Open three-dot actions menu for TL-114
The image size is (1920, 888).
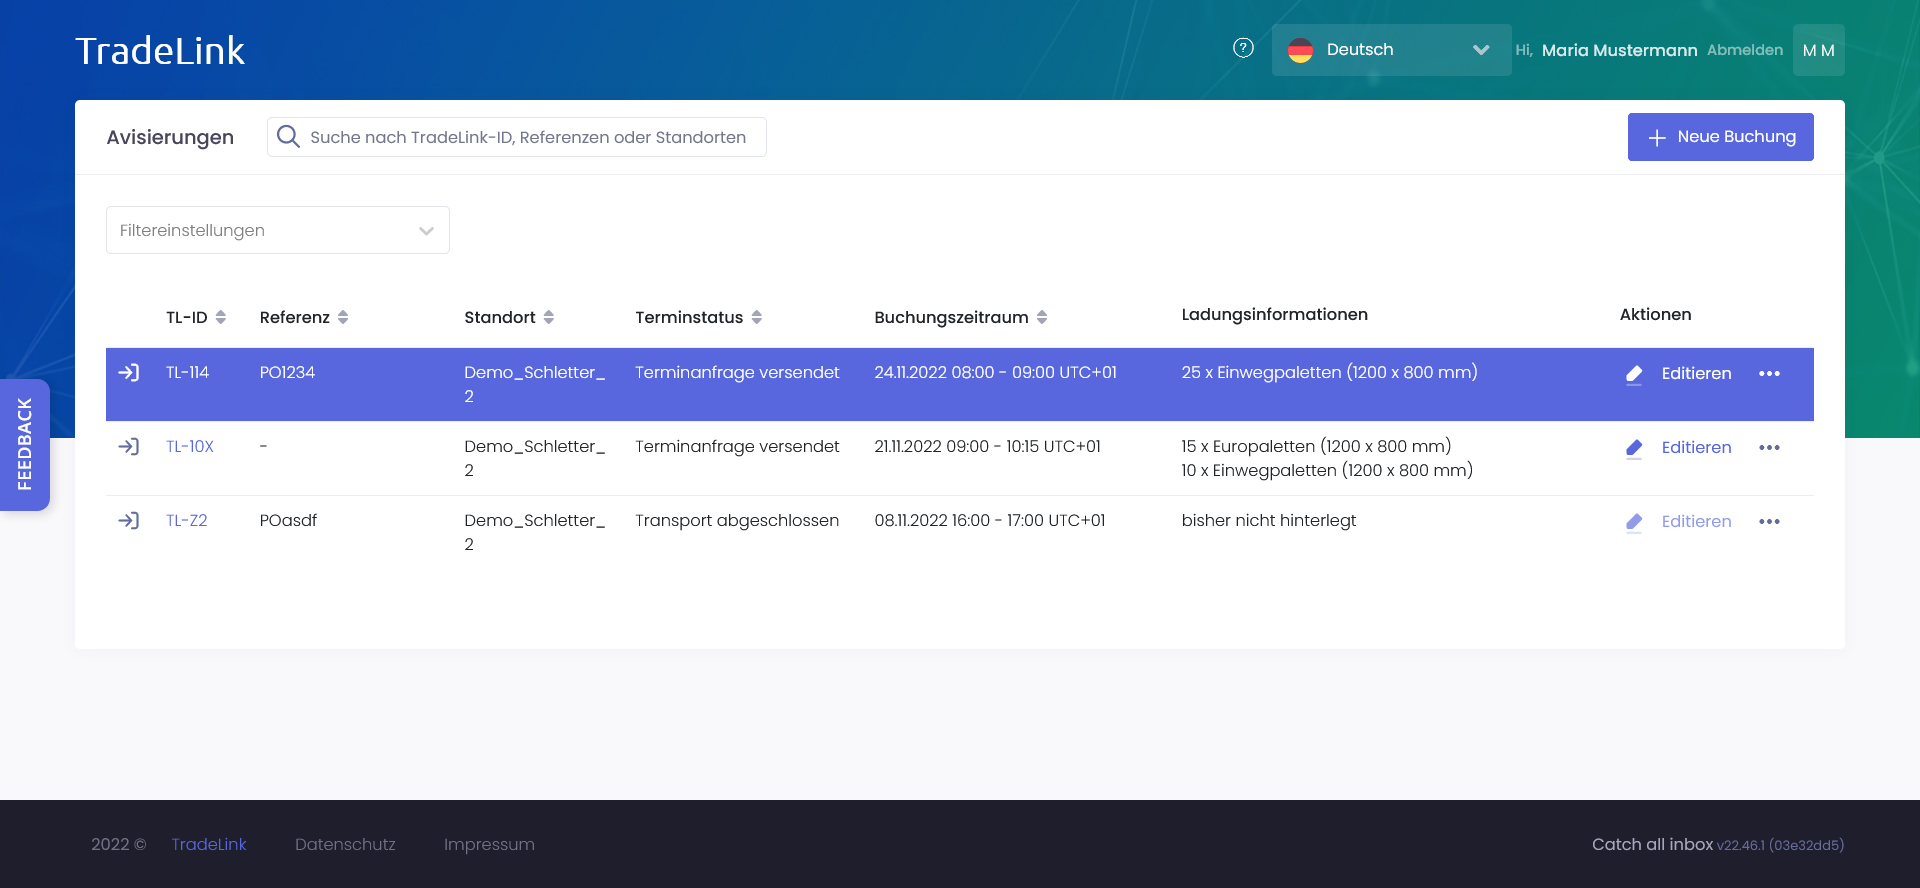(x=1769, y=374)
